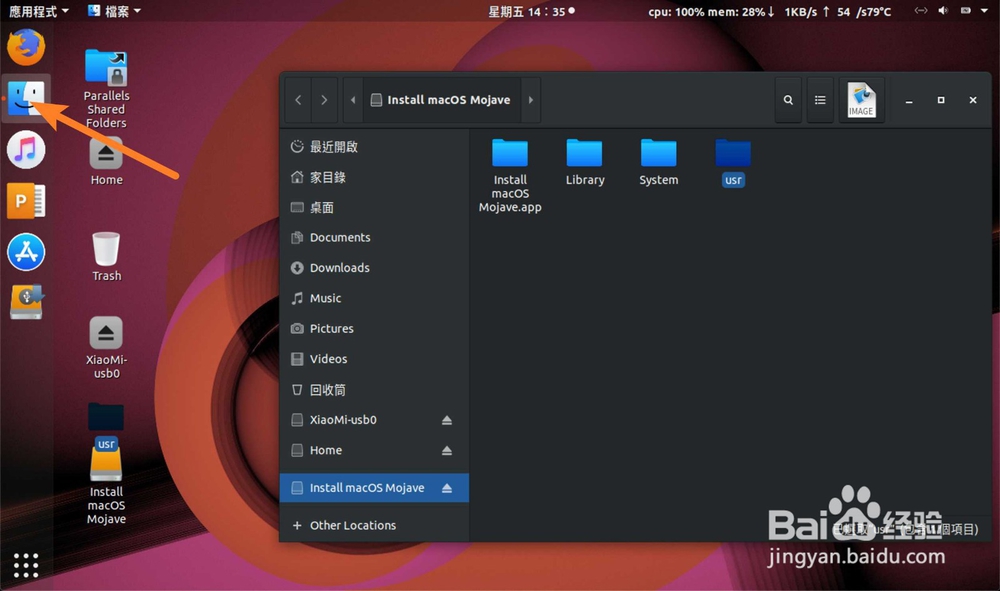Open the 應用程式 applications menu
This screenshot has height=591, width=1000.
click(38, 11)
